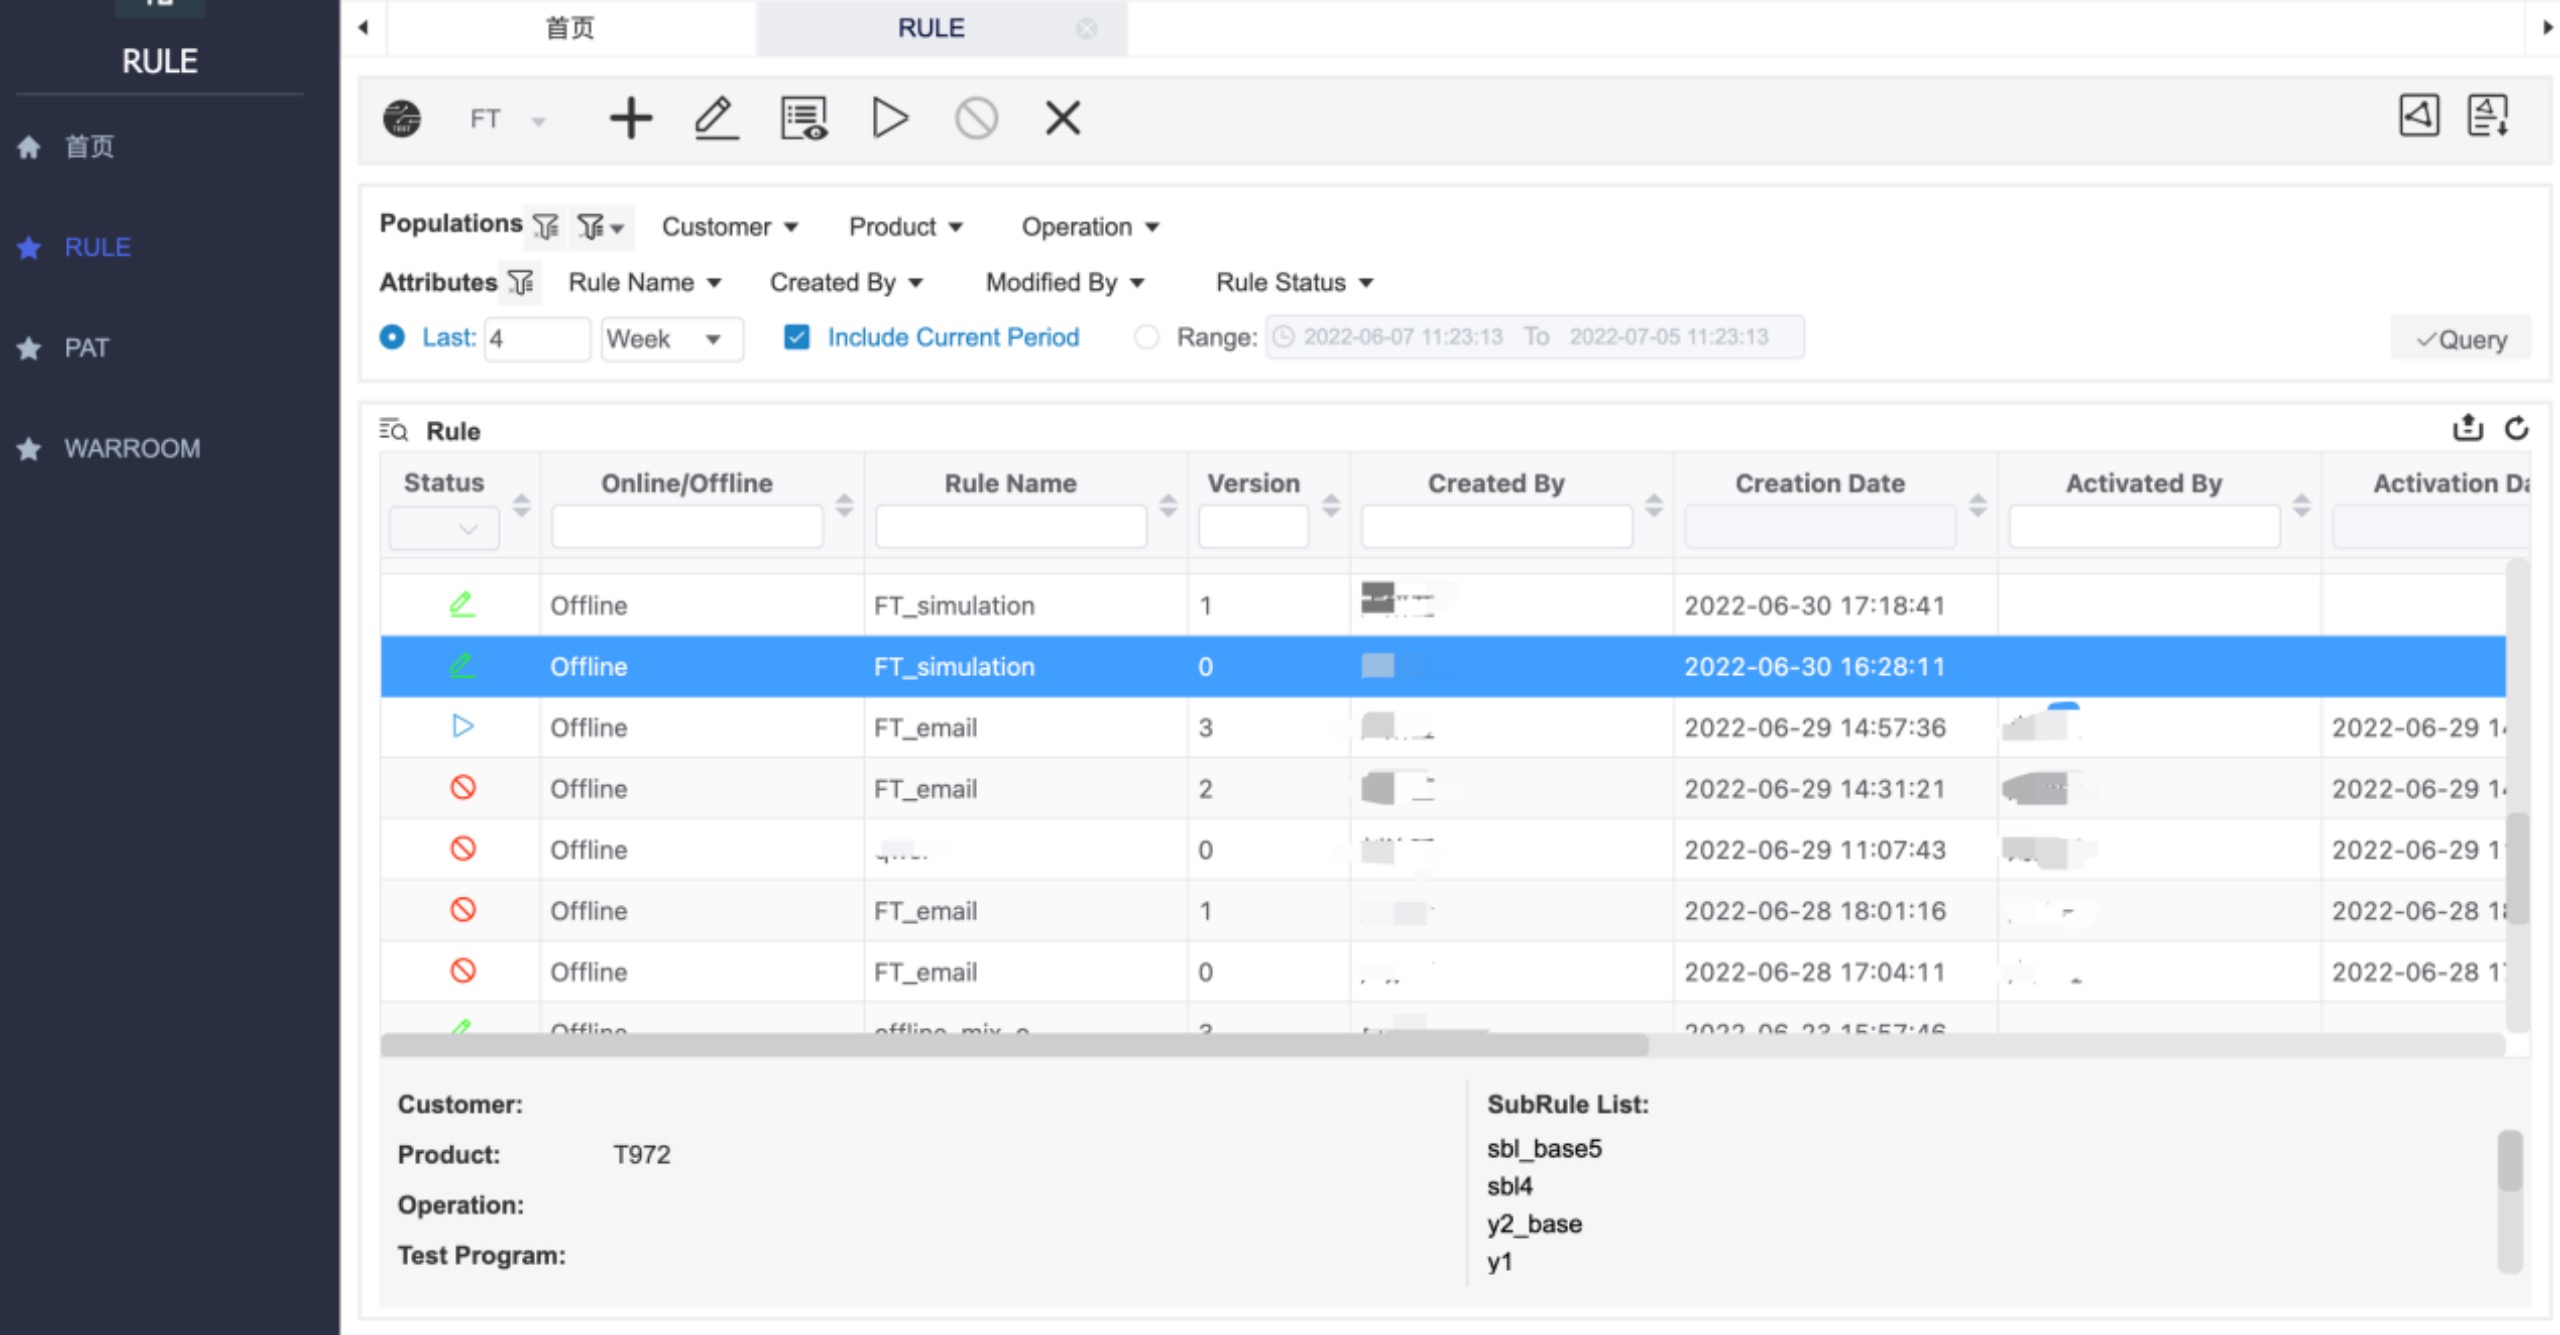This screenshot has width=2560, height=1335.
Task: Click sbl_base5 in SubRule List
Action: point(1544,1149)
